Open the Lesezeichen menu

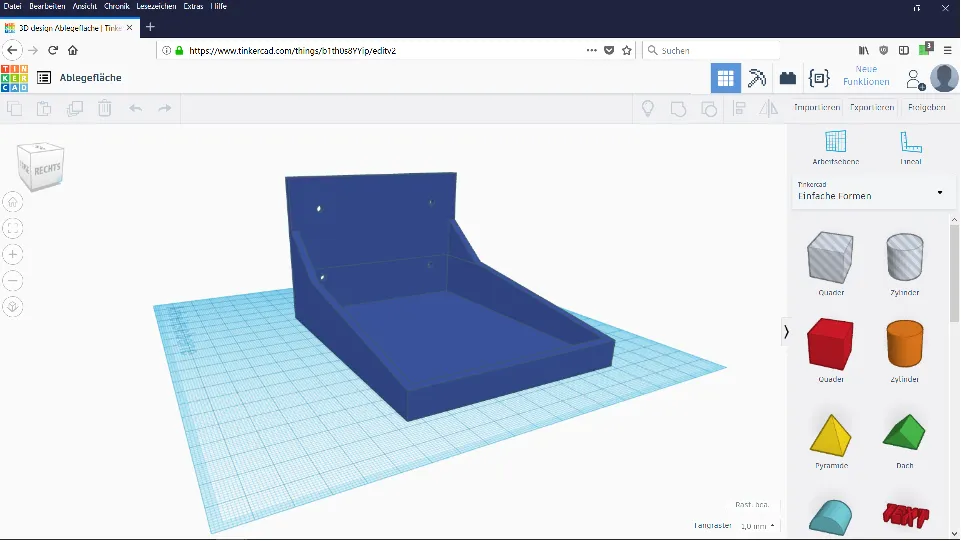(156, 6)
